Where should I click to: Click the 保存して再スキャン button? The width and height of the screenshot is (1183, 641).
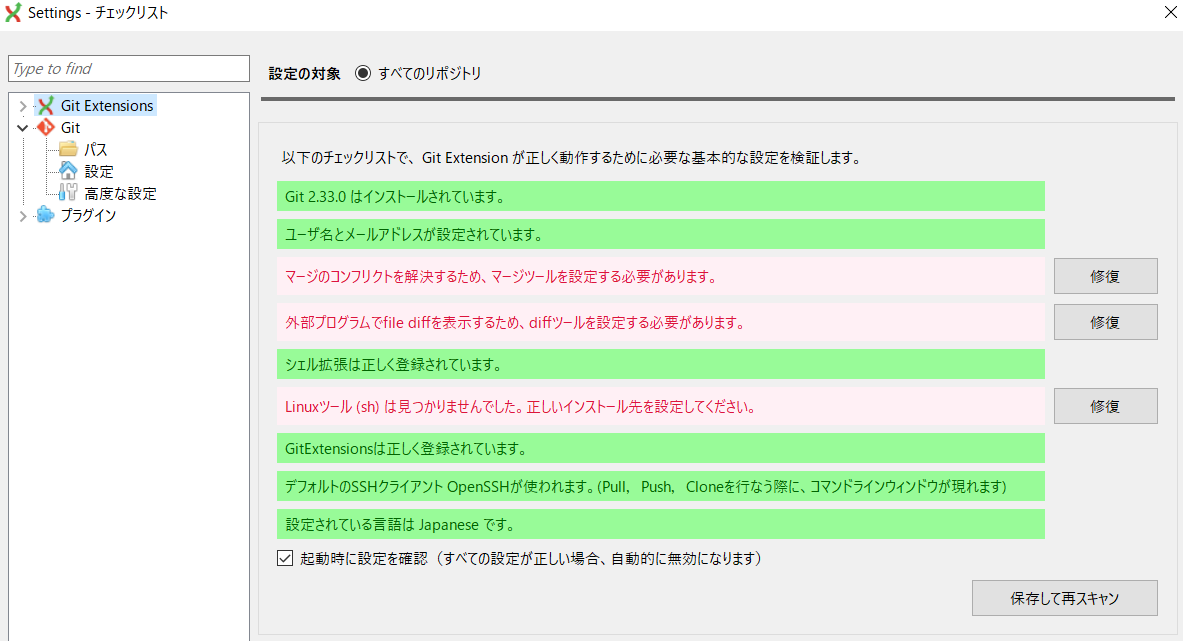(x=1064, y=599)
